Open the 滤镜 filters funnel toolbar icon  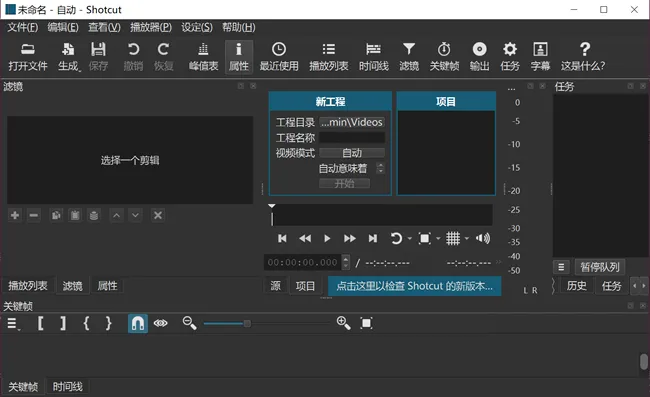pyautogui.click(x=409, y=57)
